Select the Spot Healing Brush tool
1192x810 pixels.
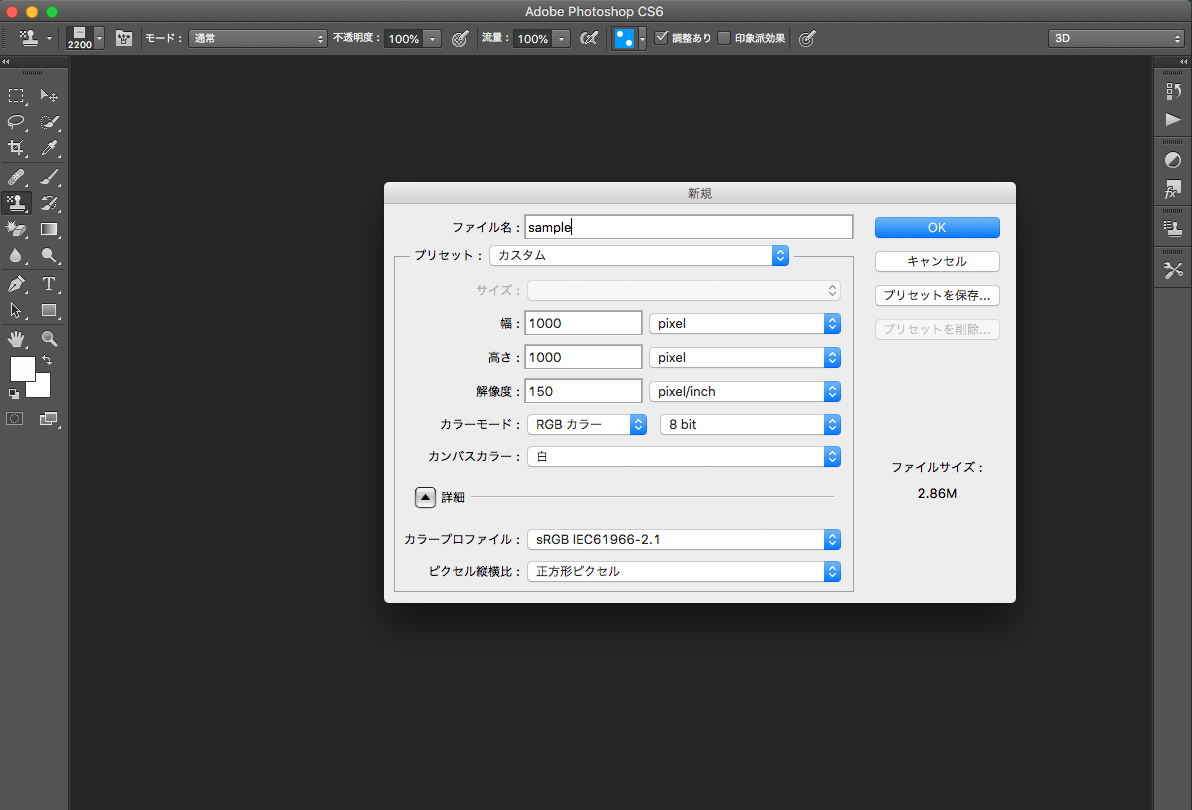tap(16, 177)
